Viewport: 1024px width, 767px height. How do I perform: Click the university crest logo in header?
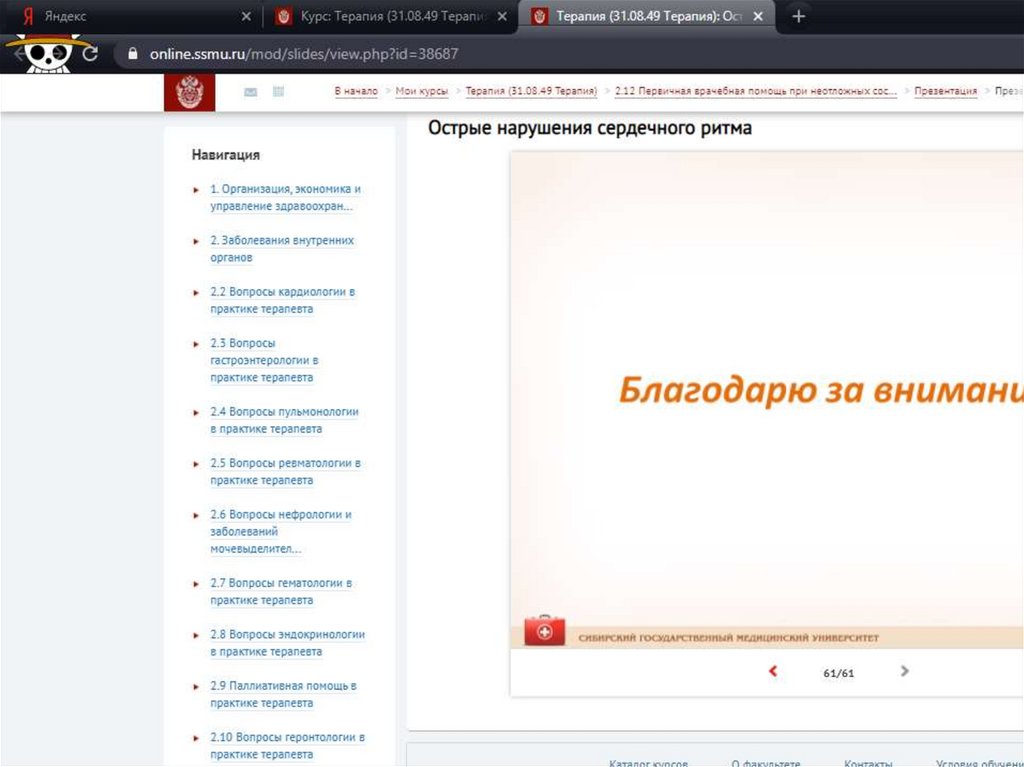(x=188, y=93)
